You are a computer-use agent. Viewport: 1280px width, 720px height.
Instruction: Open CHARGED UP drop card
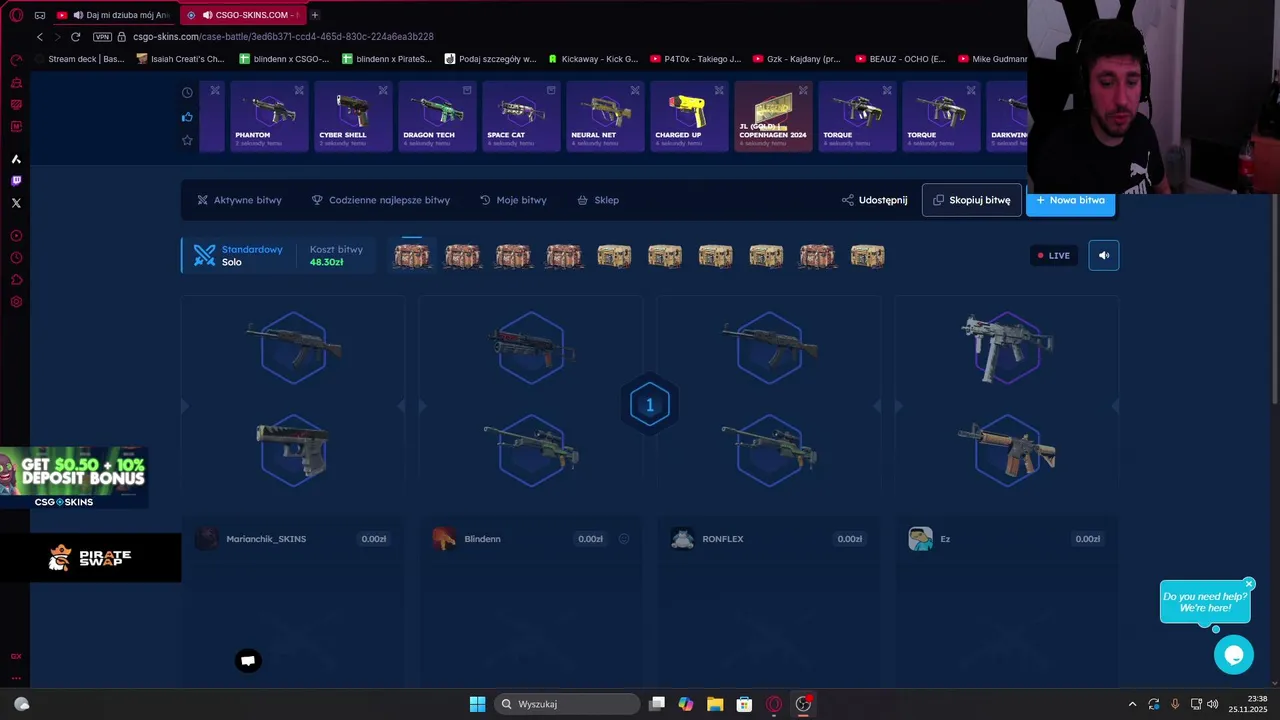coord(689,116)
